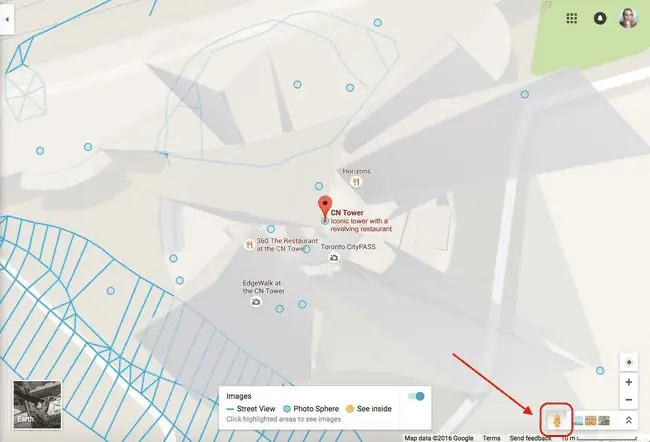The width and height of the screenshot is (650, 442).
Task: Expand the imagery strip double chevron
Action: point(628,420)
